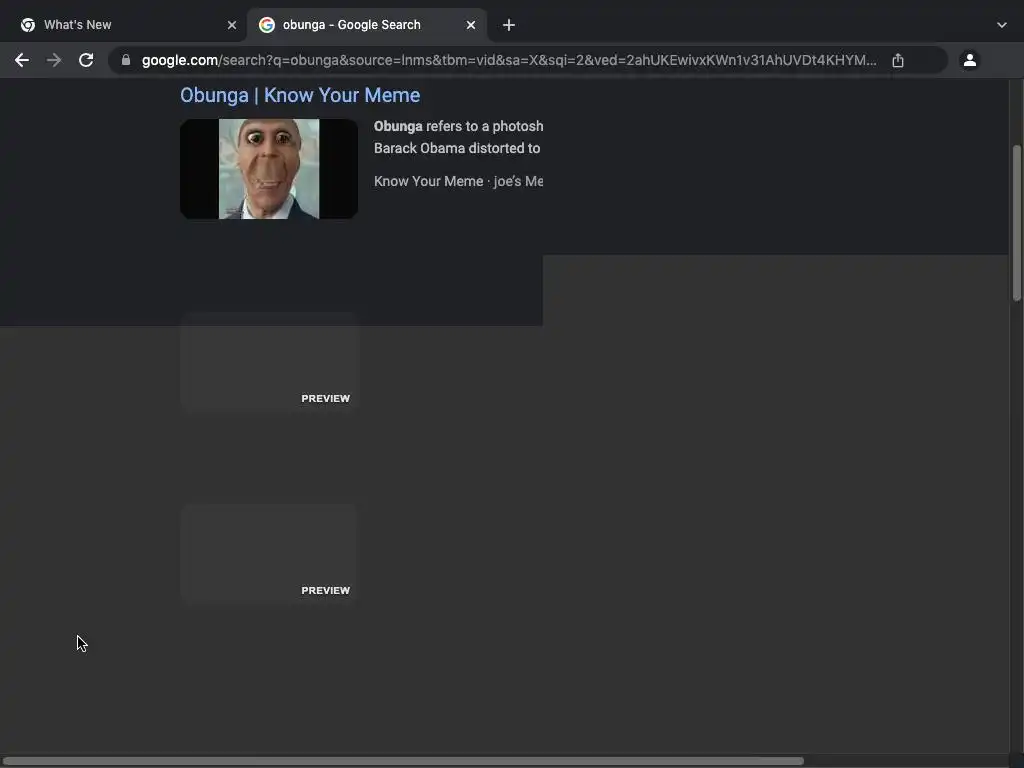Click the Chrome icon on What's New tab

(x=28, y=25)
